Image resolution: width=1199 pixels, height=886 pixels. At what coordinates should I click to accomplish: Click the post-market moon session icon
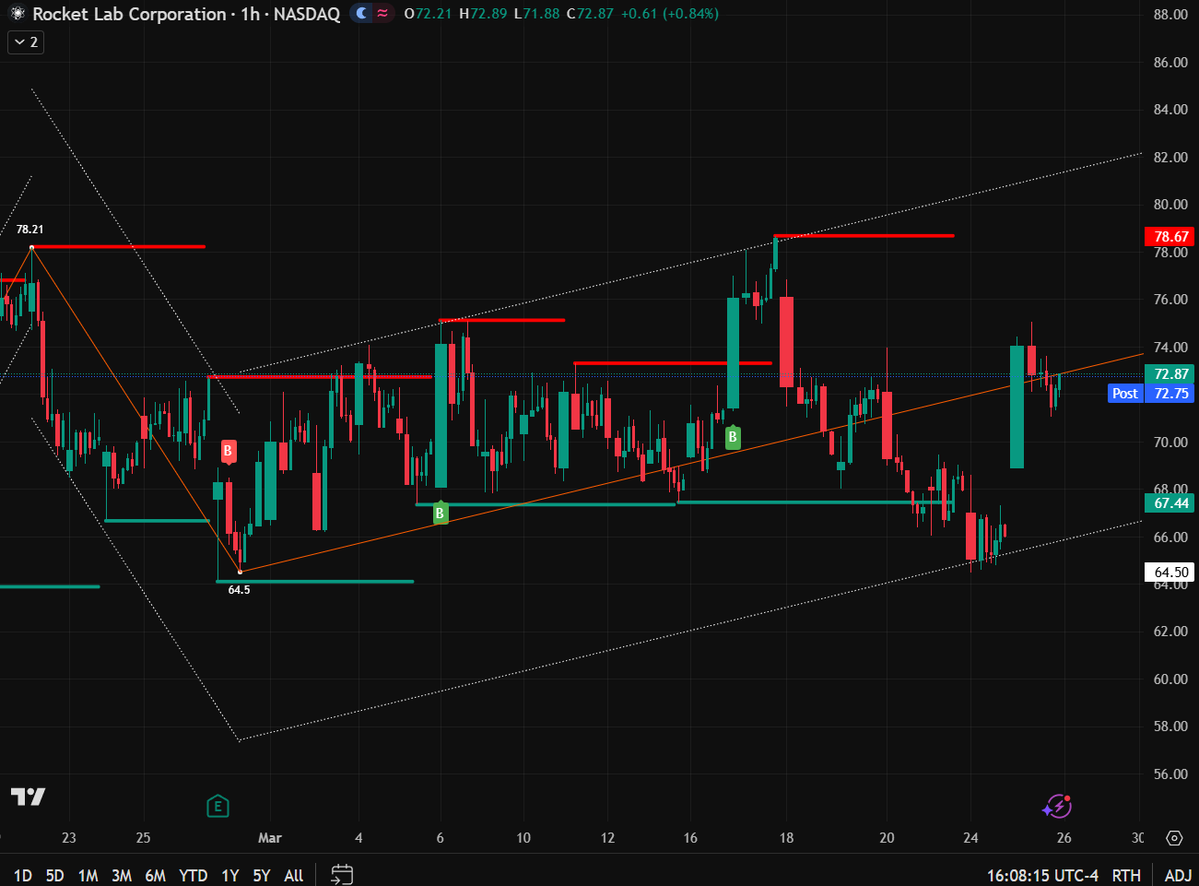click(x=362, y=14)
